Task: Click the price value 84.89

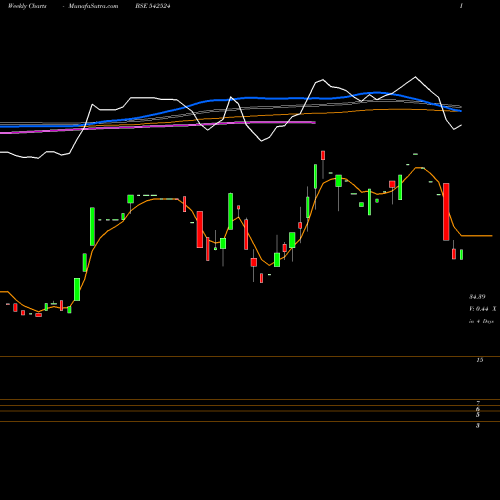Action: 477,296
